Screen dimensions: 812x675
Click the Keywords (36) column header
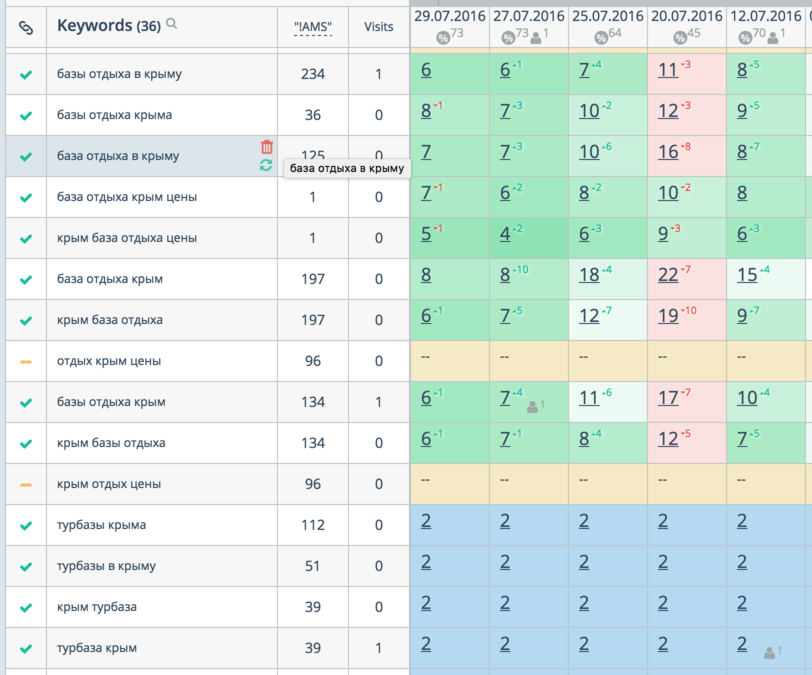tap(109, 25)
